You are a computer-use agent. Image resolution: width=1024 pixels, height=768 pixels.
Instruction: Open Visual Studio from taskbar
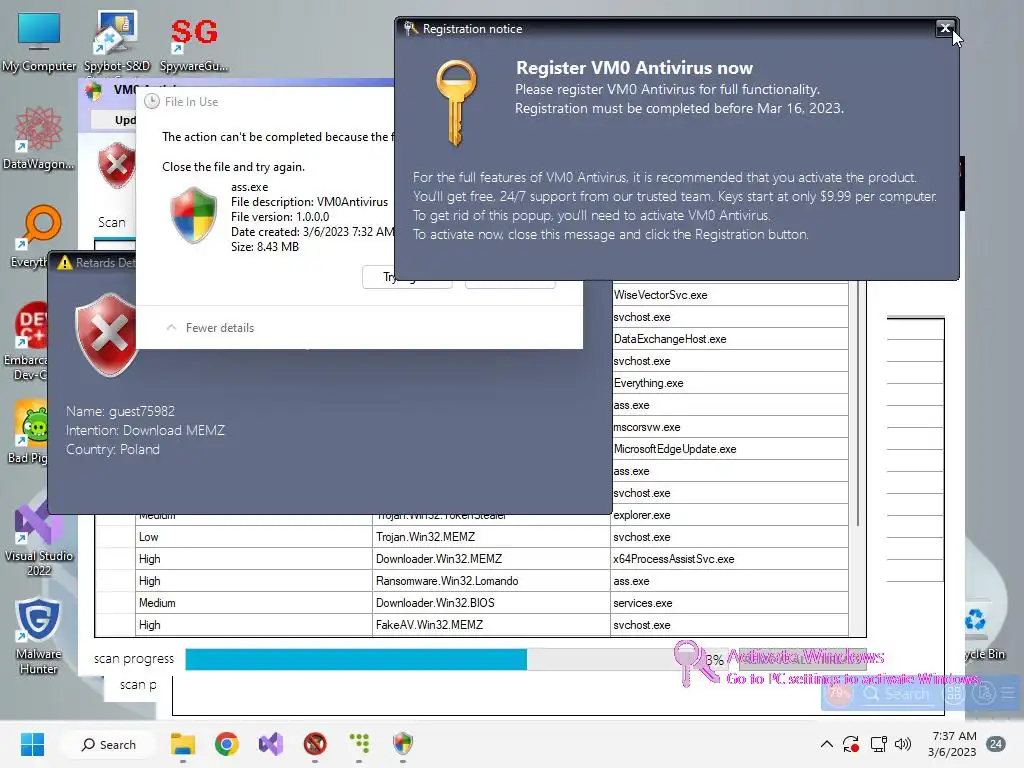tap(270, 744)
